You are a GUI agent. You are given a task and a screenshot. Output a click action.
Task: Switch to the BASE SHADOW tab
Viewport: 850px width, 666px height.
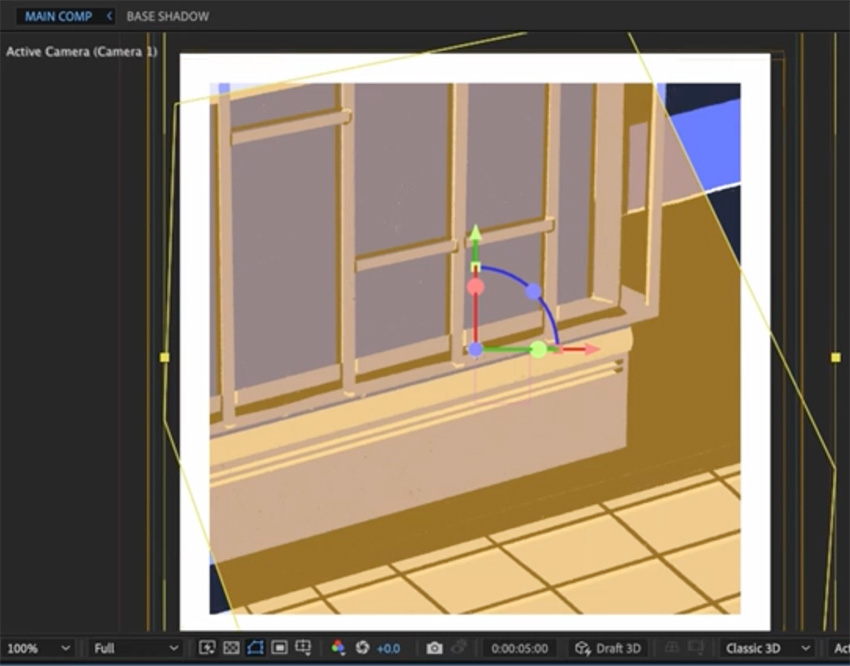click(166, 16)
